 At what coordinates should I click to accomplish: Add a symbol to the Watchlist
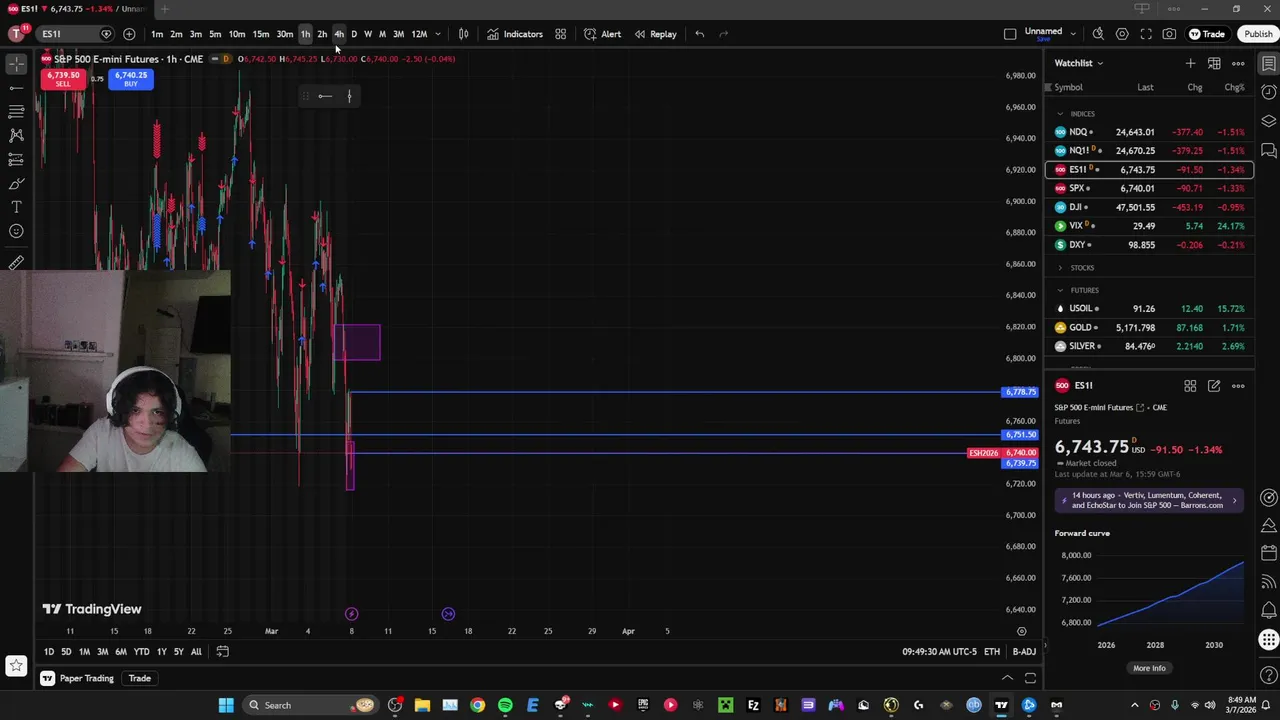(x=1190, y=63)
